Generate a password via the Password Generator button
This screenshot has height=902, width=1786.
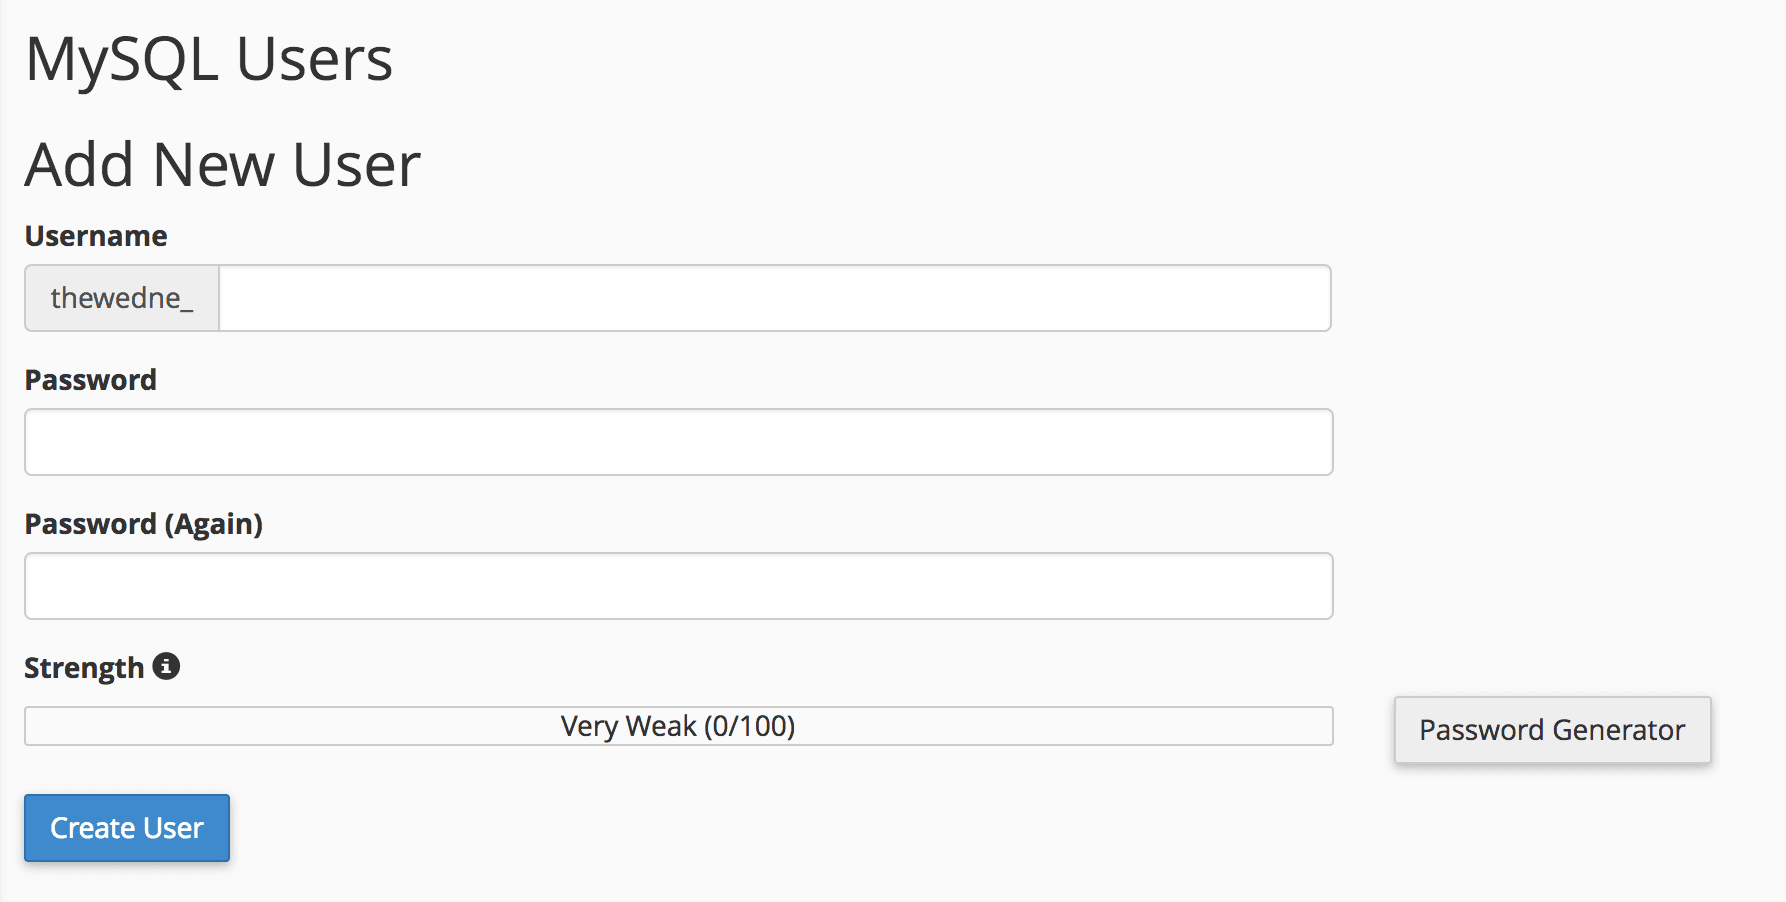(x=1552, y=730)
